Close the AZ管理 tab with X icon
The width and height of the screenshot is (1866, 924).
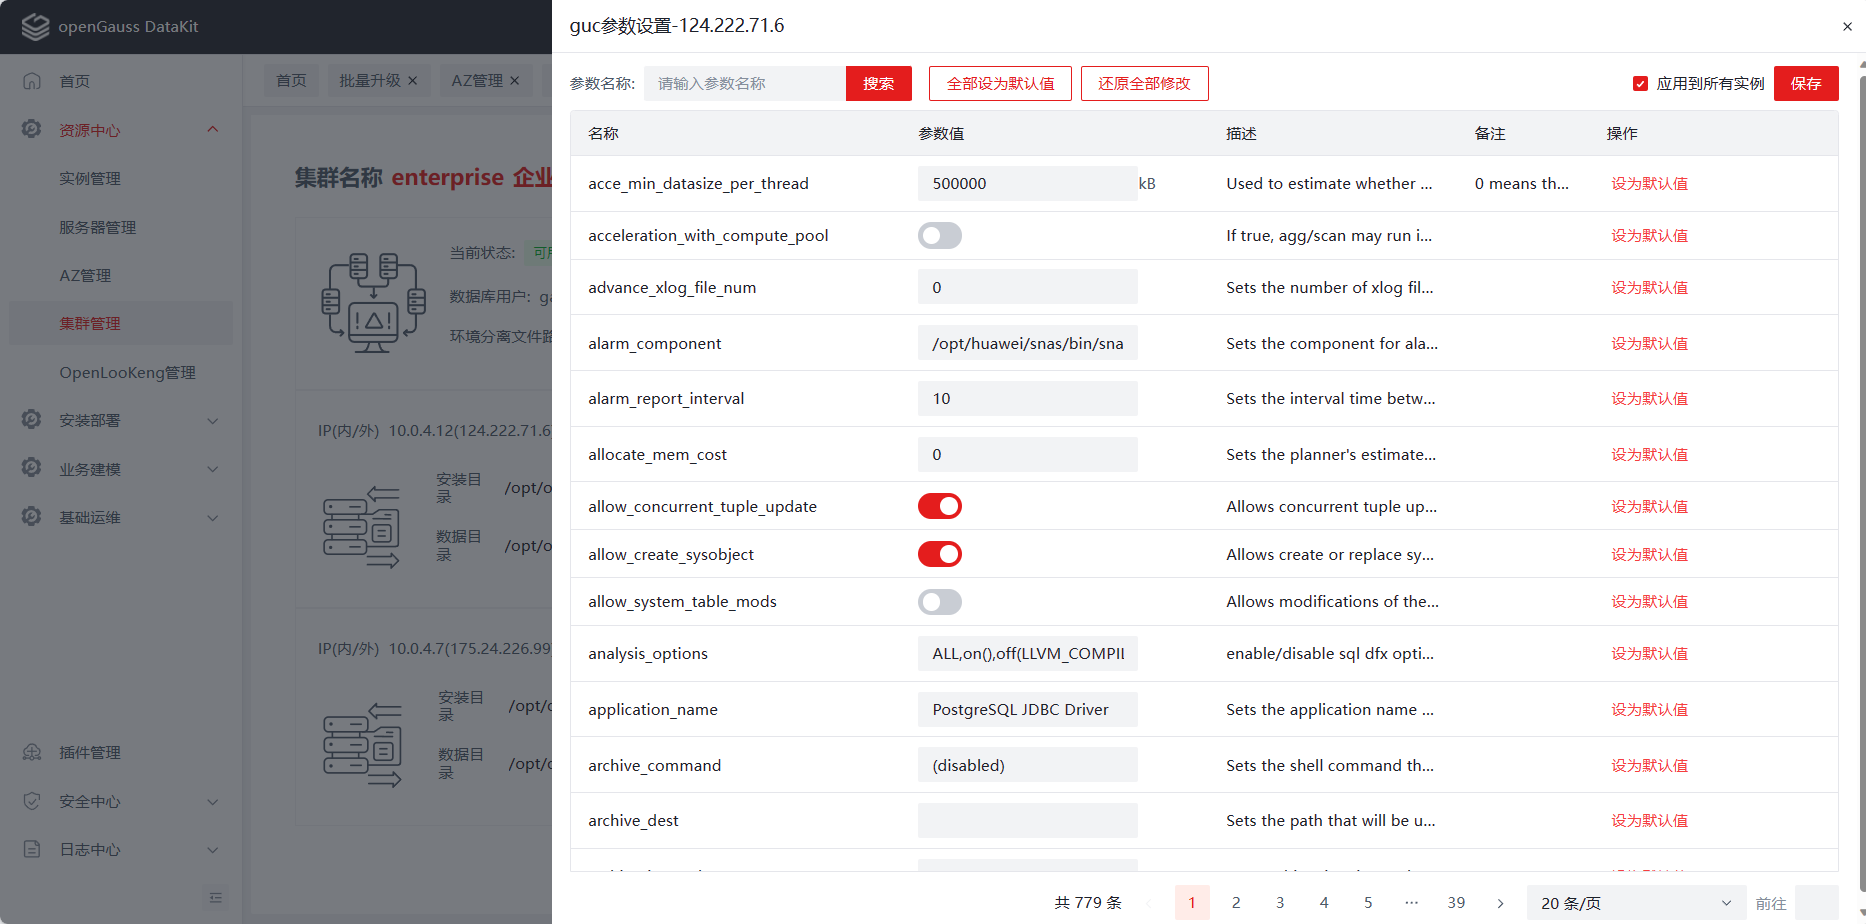[515, 81]
